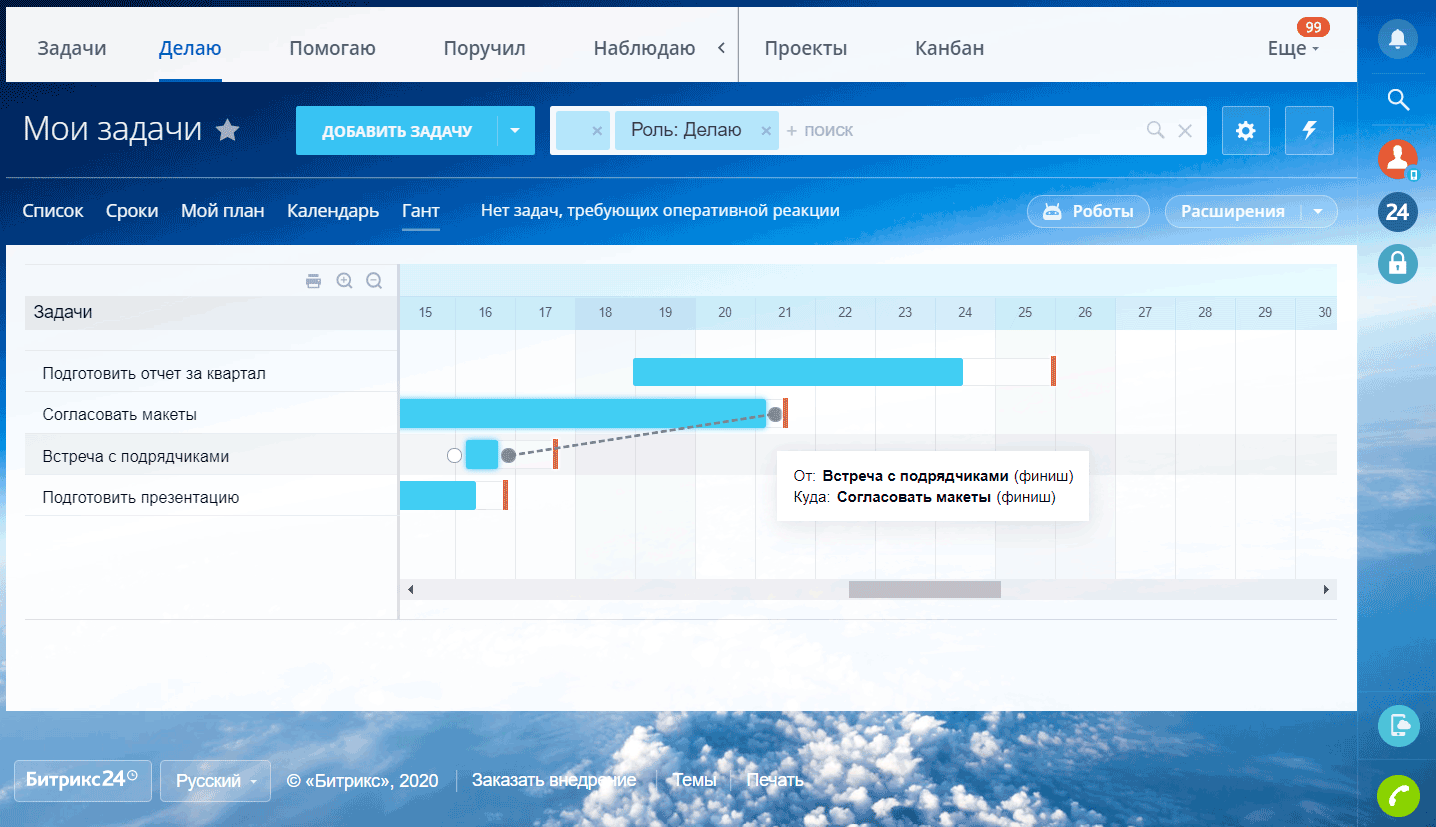Screen dimensions: 1436x827
Task: Switch to the Канбан tab
Action: 949,48
